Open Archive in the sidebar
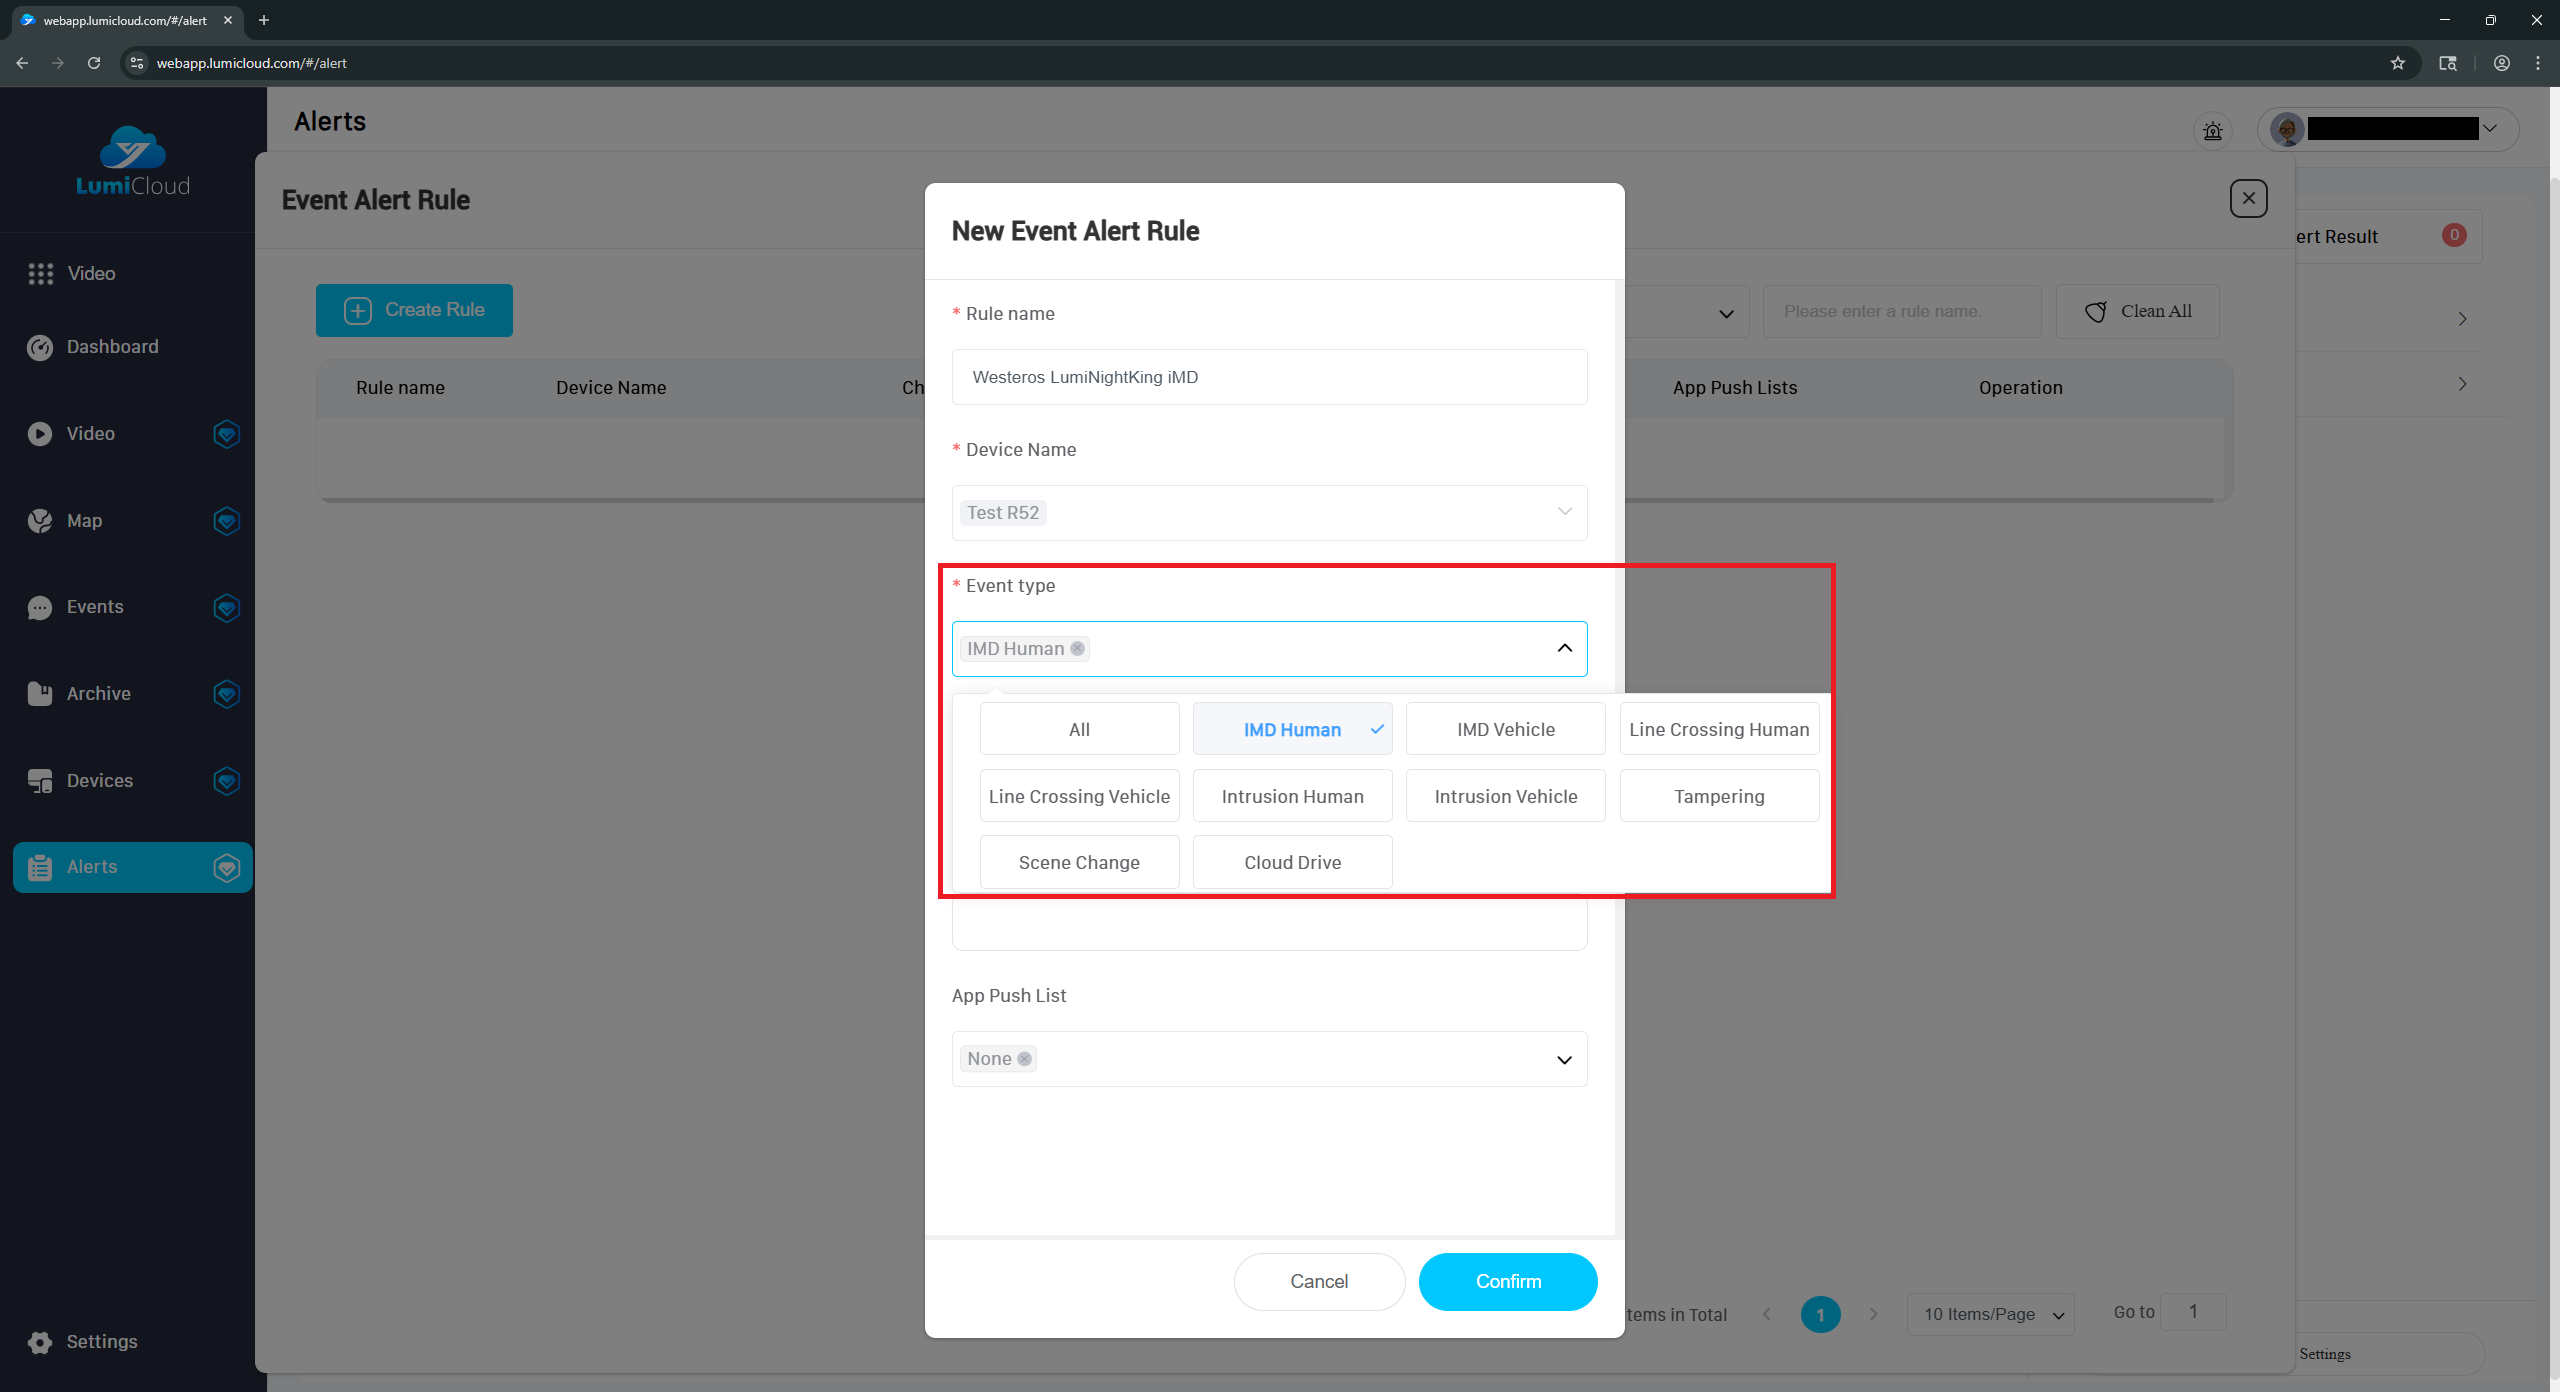 point(98,694)
